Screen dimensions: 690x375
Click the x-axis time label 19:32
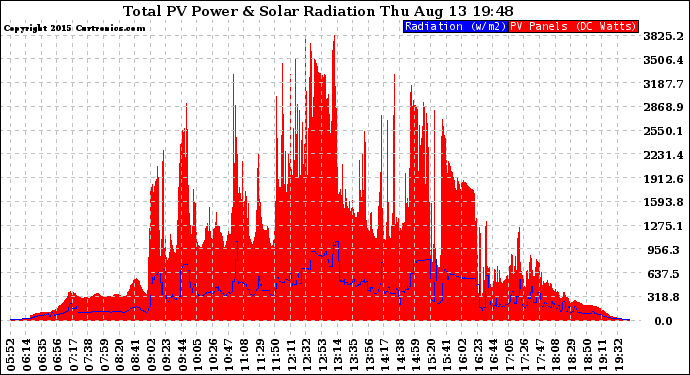(617, 355)
